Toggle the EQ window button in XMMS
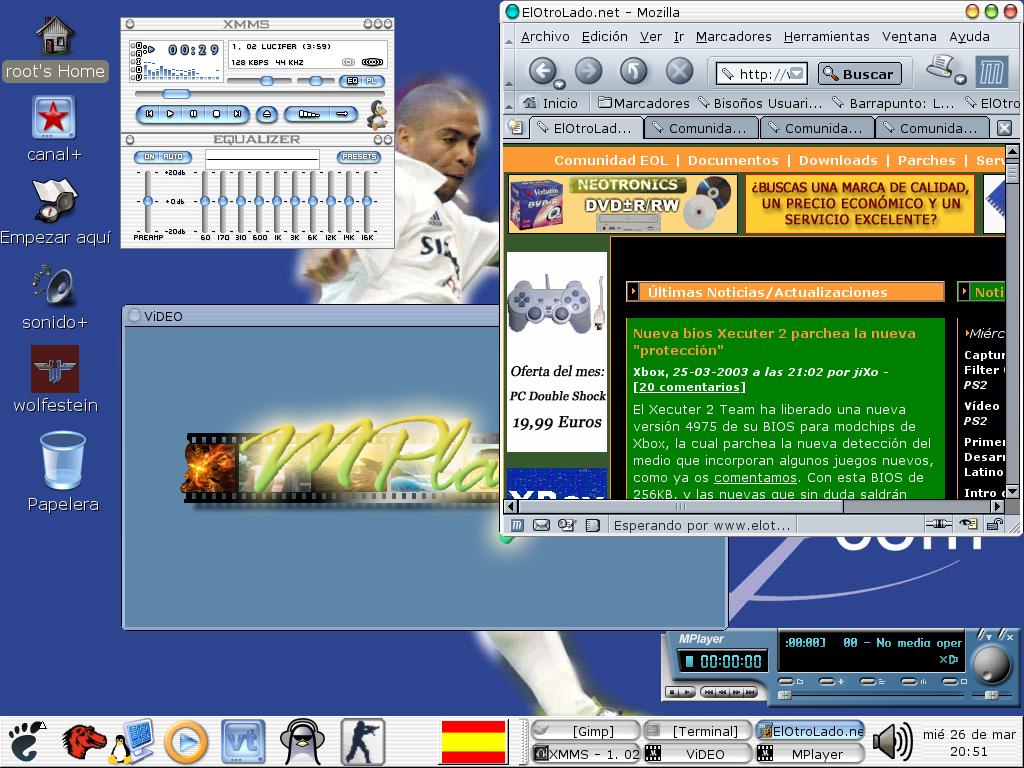 tap(352, 81)
